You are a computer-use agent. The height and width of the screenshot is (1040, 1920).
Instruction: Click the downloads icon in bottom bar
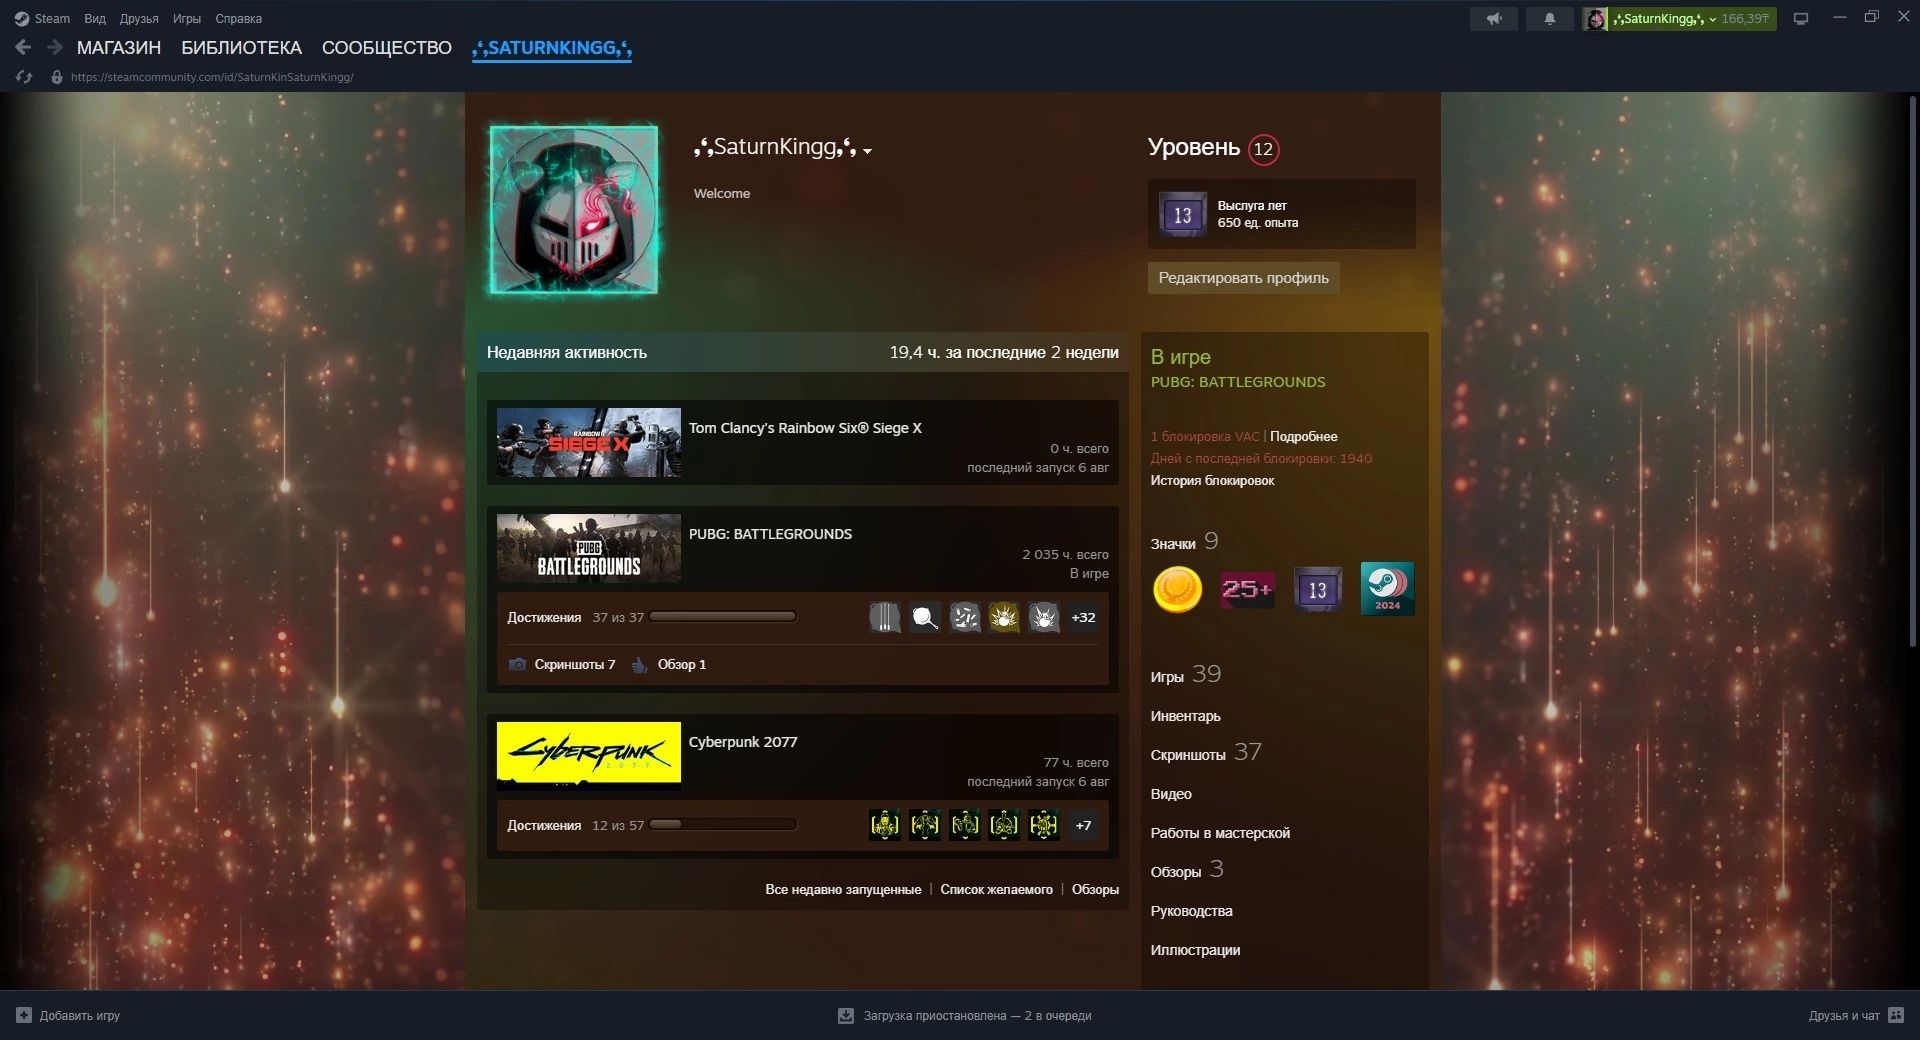[x=846, y=1016]
